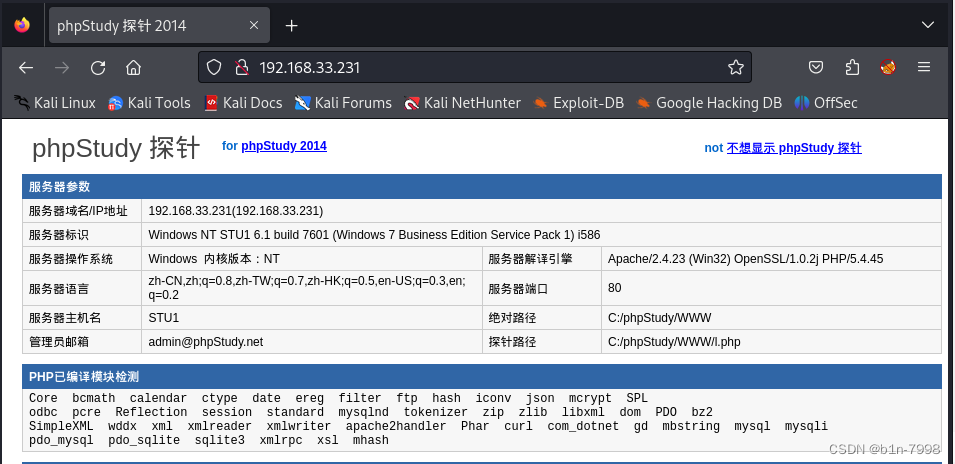955x464 pixels.
Task: Click the Windows 内核版本：NT value
Action: coord(214,259)
